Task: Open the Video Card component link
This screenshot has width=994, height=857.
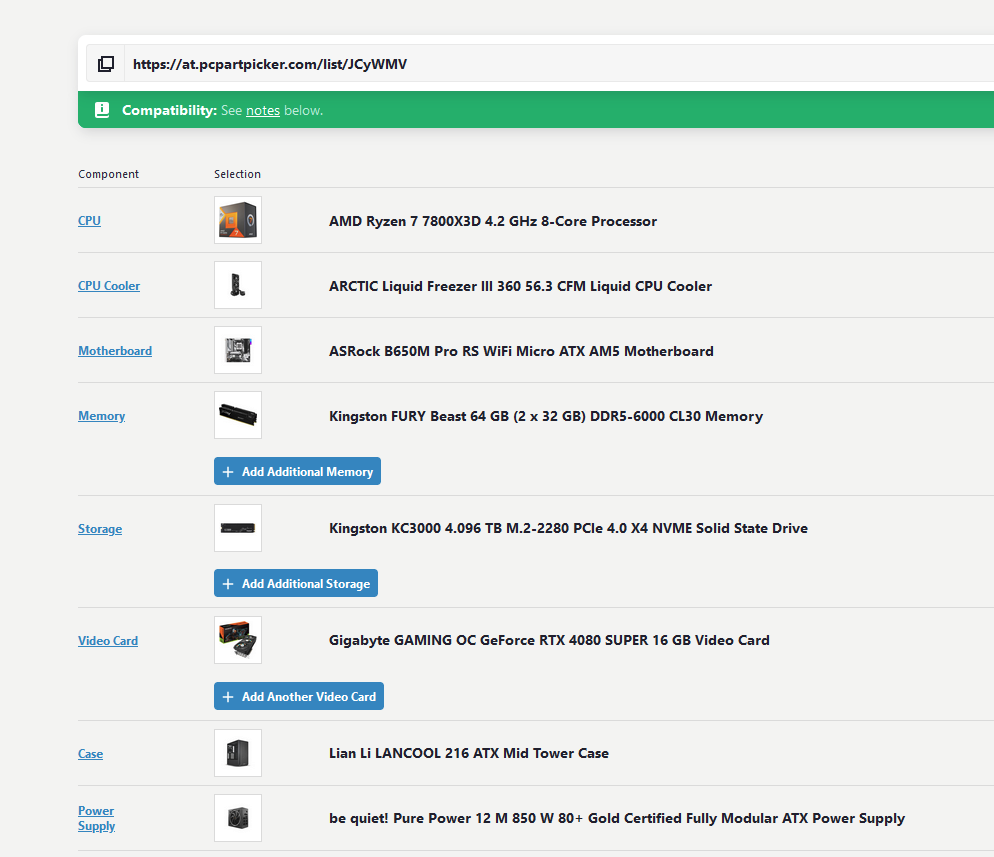Action: 108,641
